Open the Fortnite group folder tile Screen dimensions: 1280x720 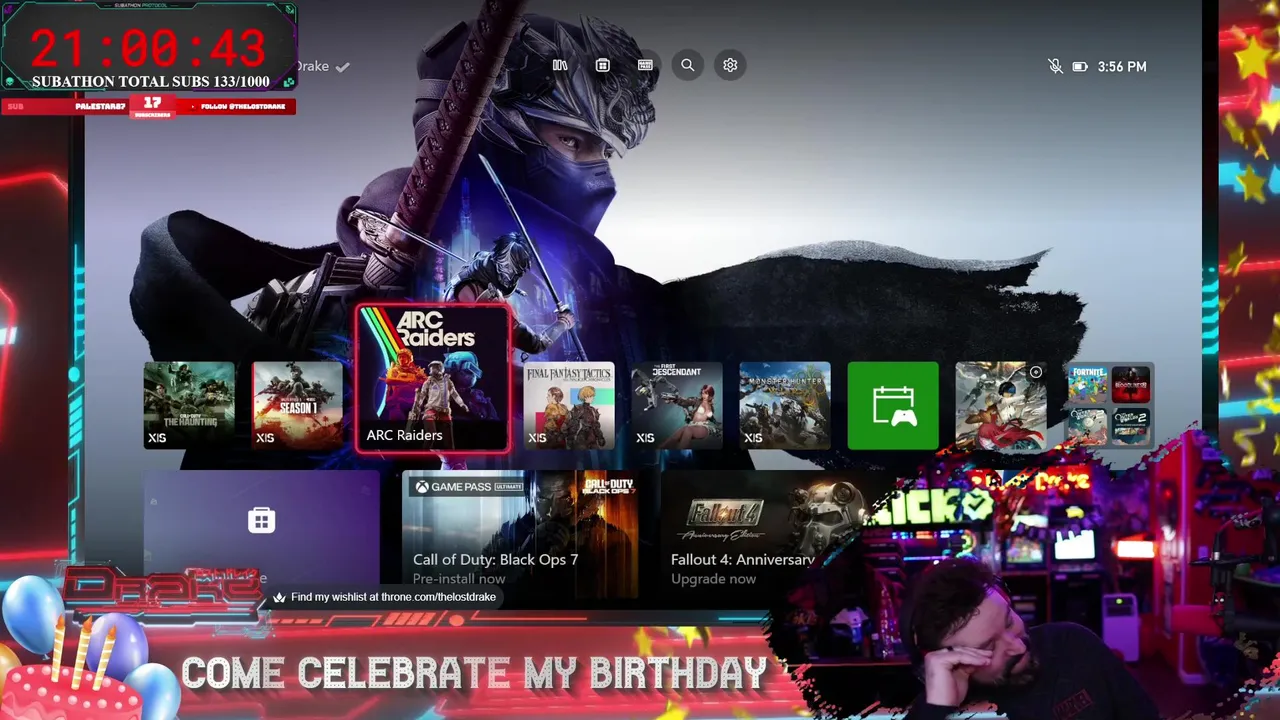click(x=1109, y=405)
